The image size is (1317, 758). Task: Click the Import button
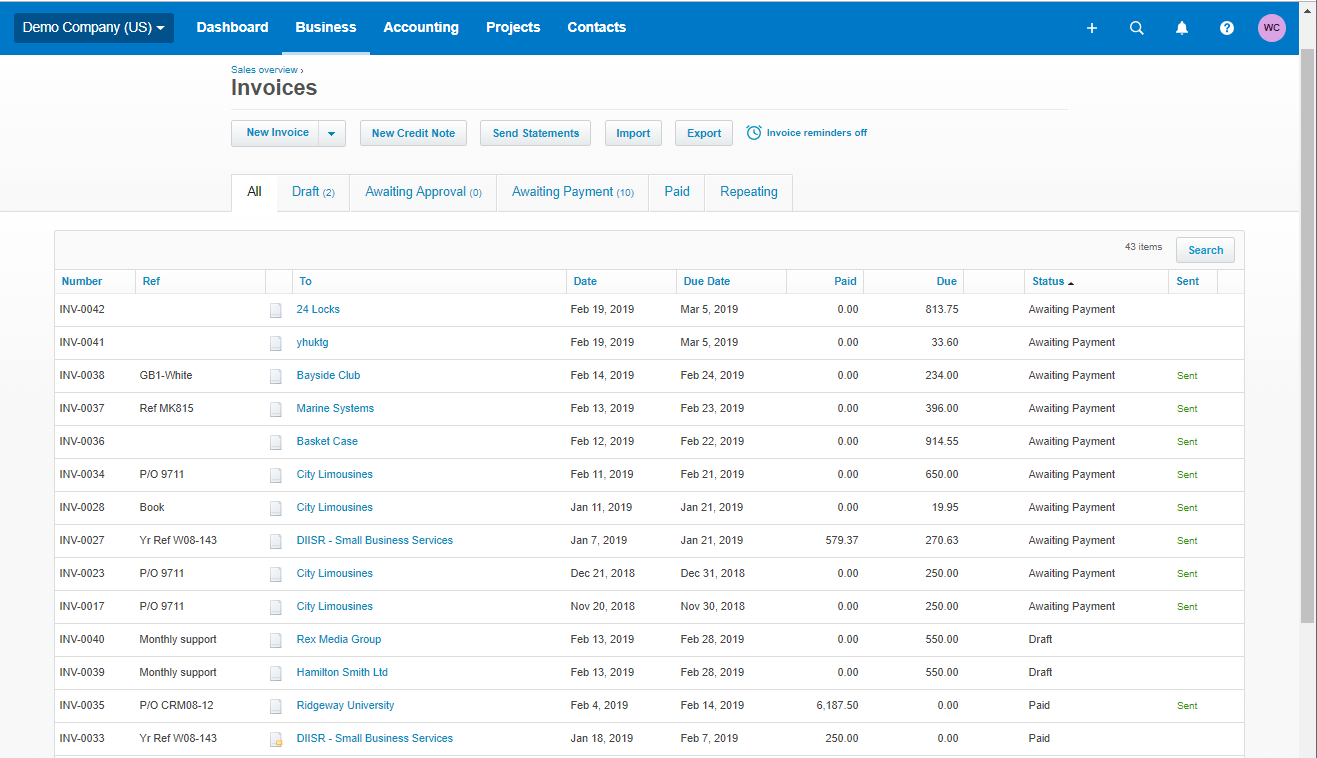633,133
